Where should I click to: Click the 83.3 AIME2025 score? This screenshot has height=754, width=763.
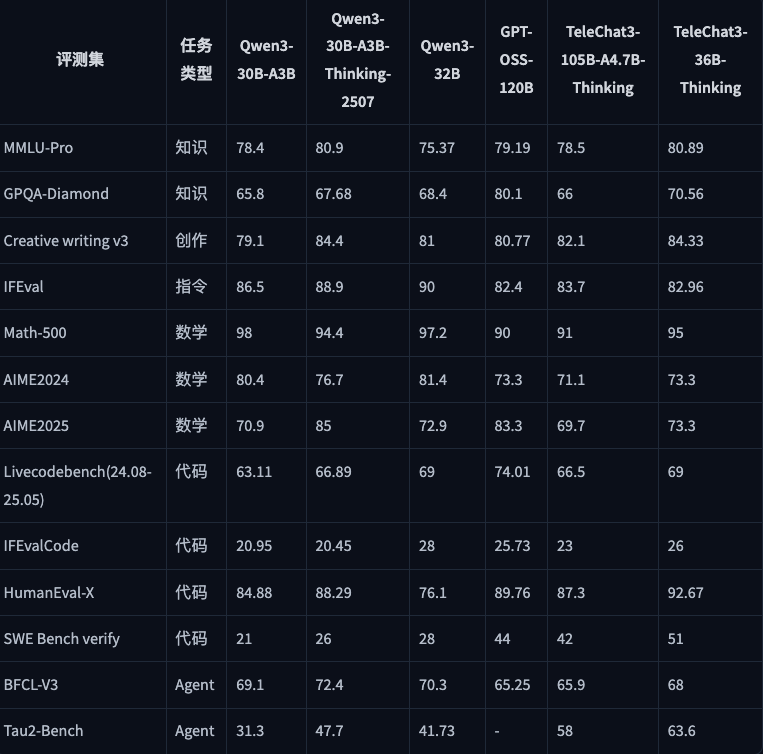pyautogui.click(x=509, y=426)
